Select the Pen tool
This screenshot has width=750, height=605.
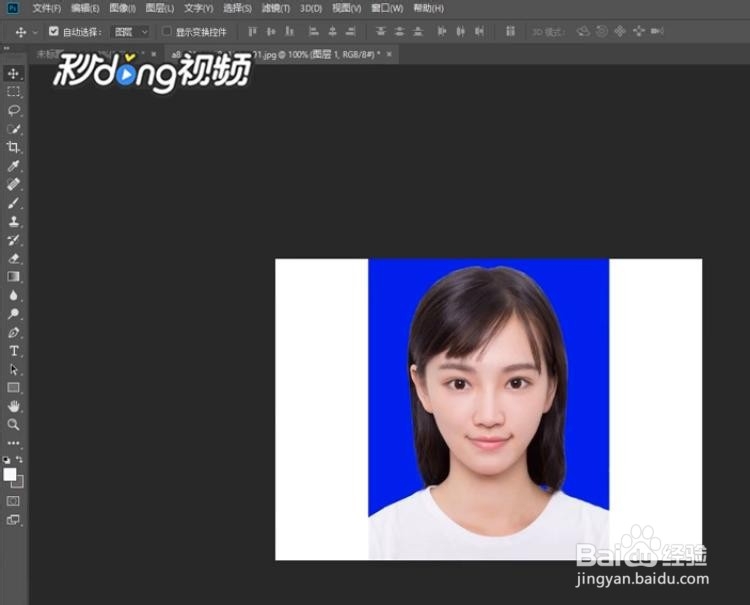pos(13,332)
